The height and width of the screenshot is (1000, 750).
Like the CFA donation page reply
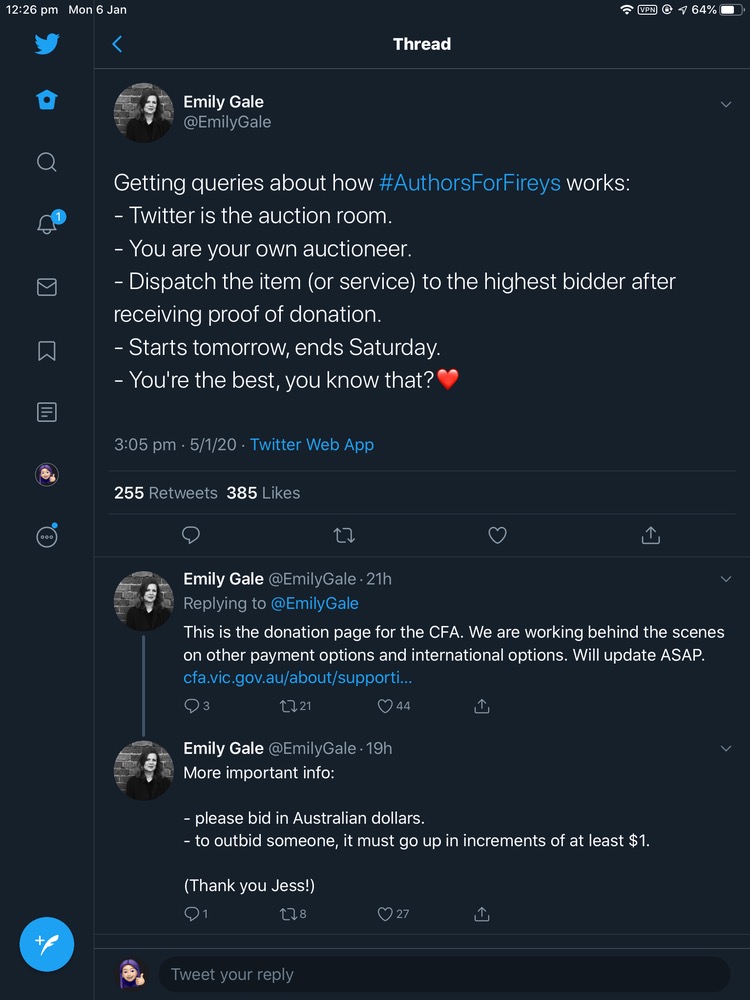385,706
